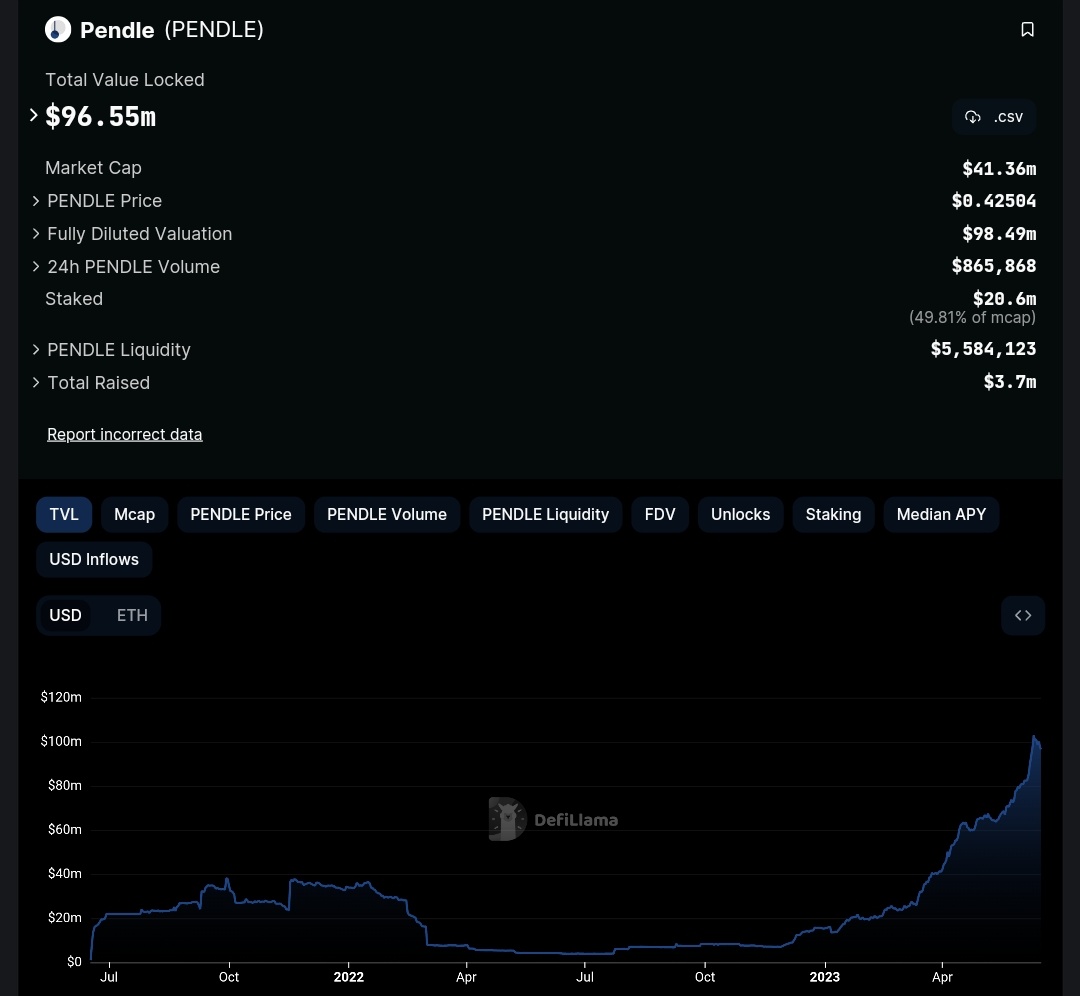
Task: Toggle Median APY on chart
Action: [942, 515]
